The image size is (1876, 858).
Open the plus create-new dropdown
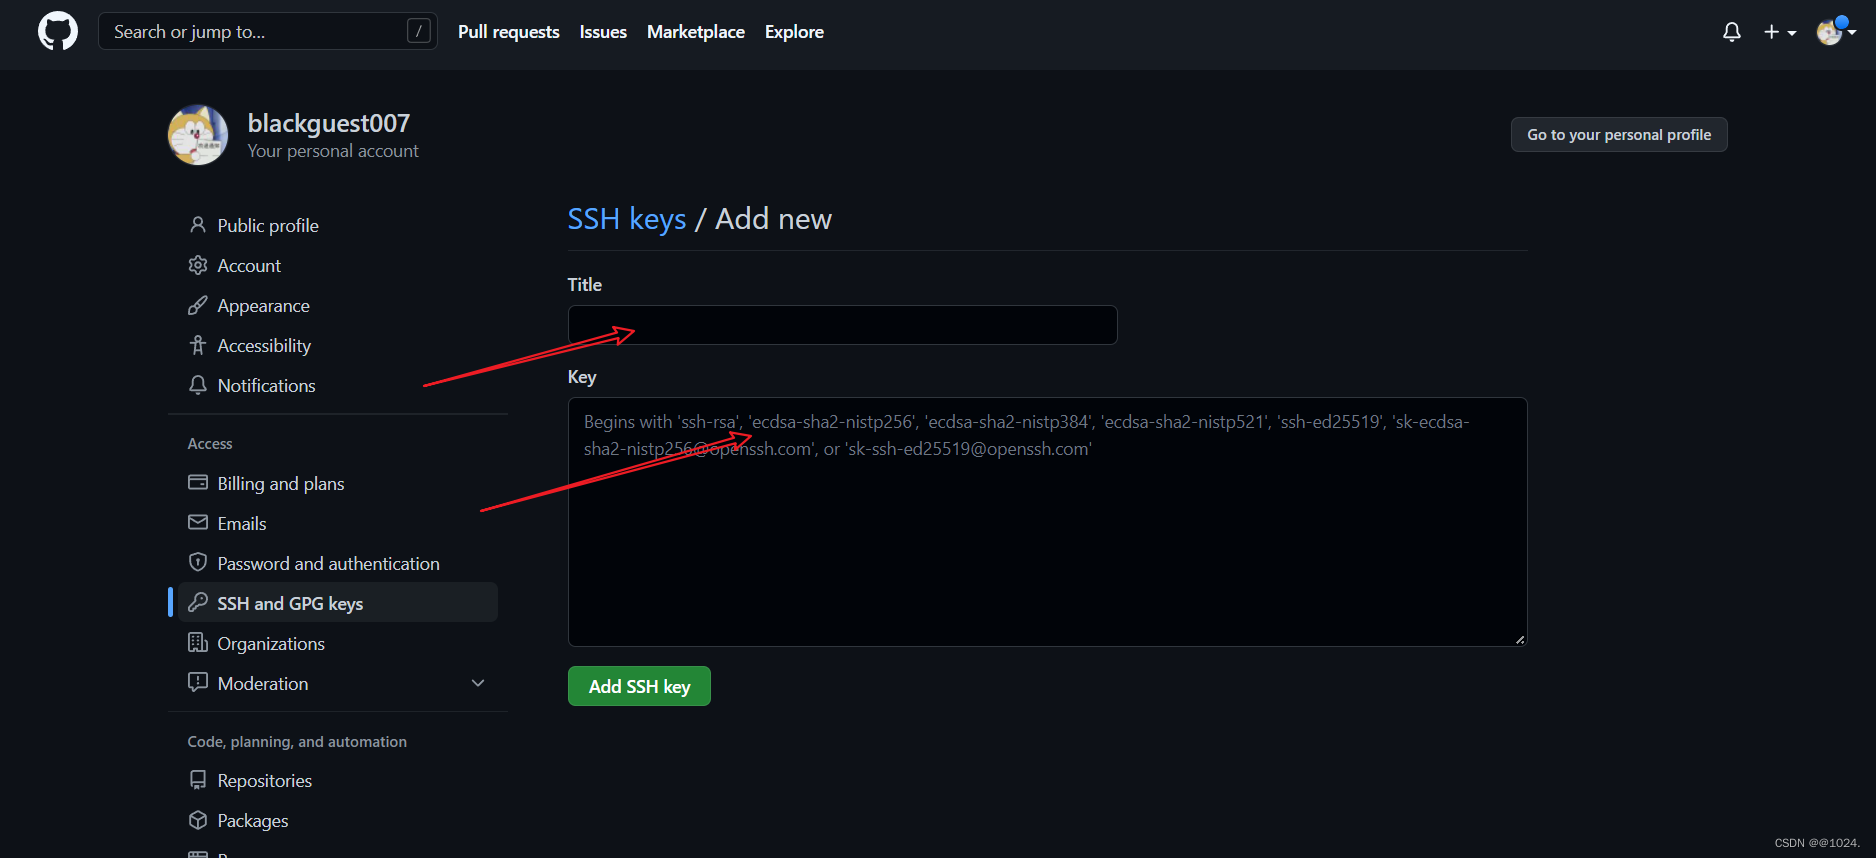coord(1780,32)
